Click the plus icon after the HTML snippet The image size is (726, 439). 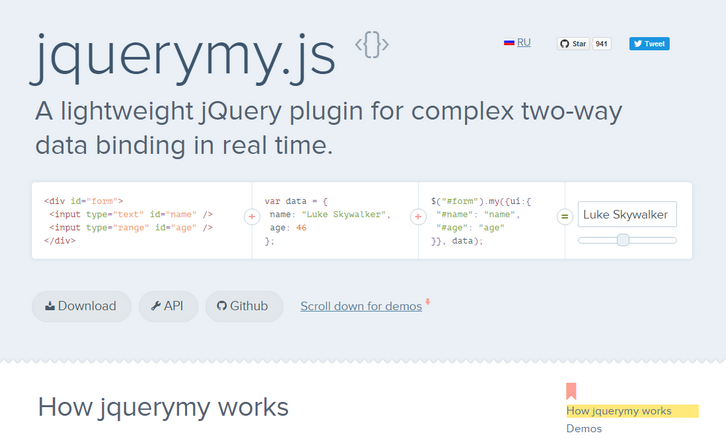pos(251,216)
